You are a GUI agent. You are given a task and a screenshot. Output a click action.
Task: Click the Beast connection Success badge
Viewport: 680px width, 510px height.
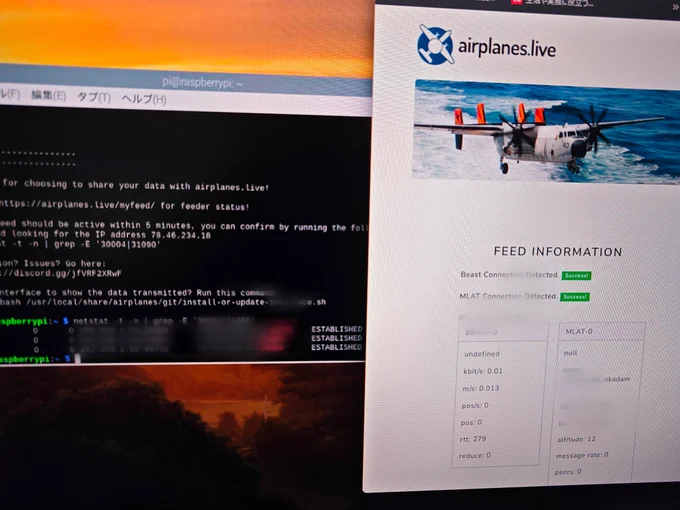click(576, 275)
